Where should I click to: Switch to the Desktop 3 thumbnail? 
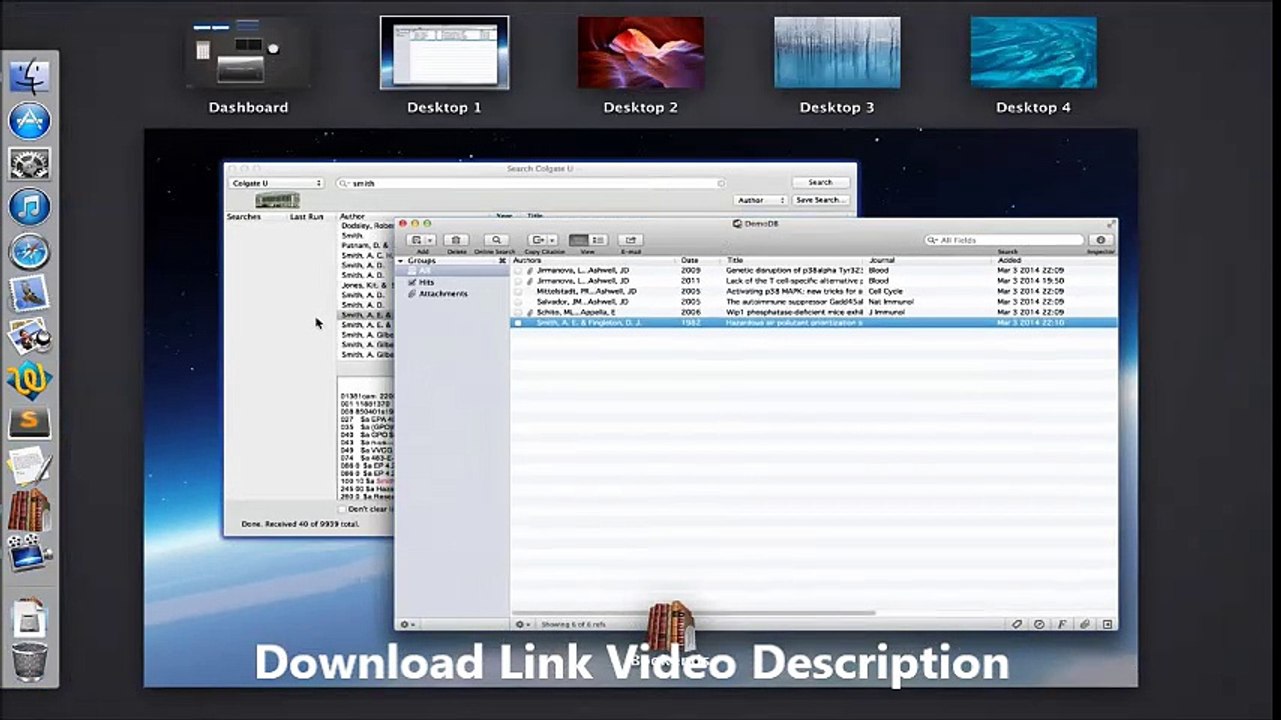[x=837, y=53]
